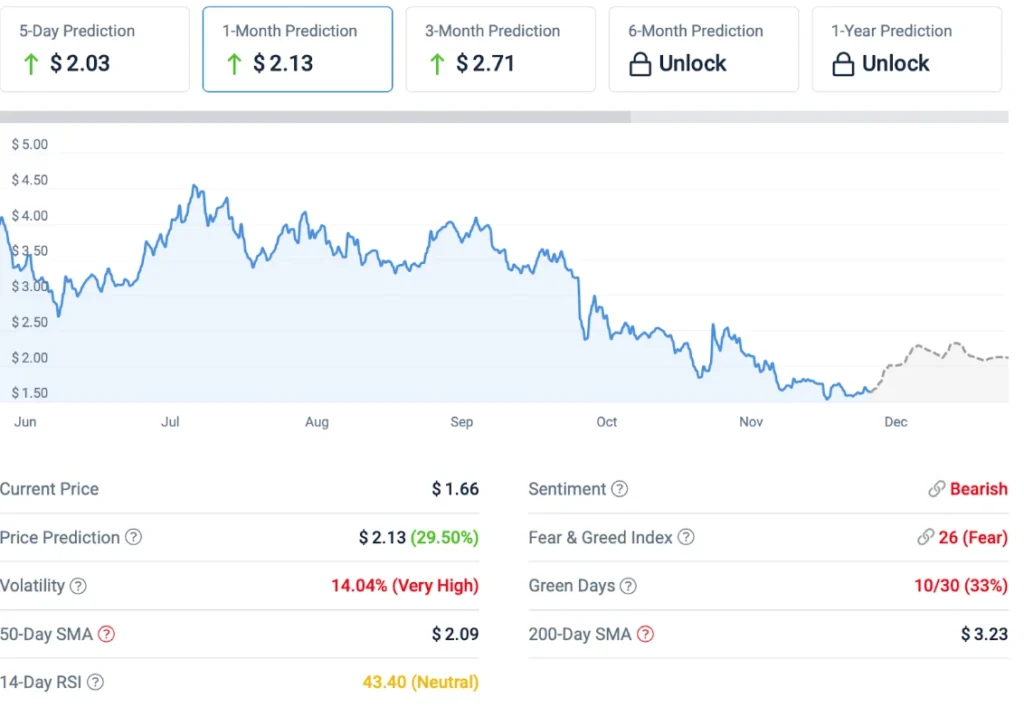
Task: Click help icon next to Sentiment
Action: point(620,489)
